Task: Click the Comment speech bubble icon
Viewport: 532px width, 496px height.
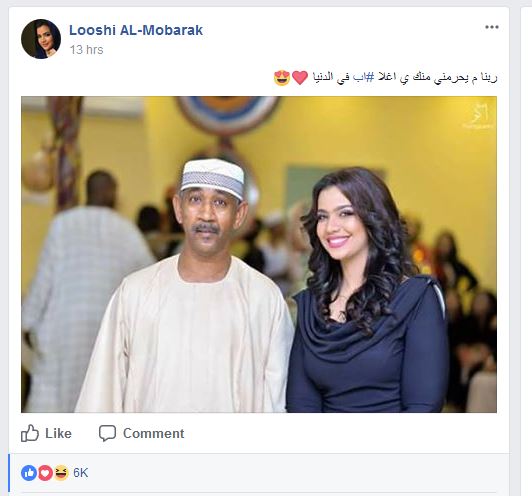Action: 107,433
